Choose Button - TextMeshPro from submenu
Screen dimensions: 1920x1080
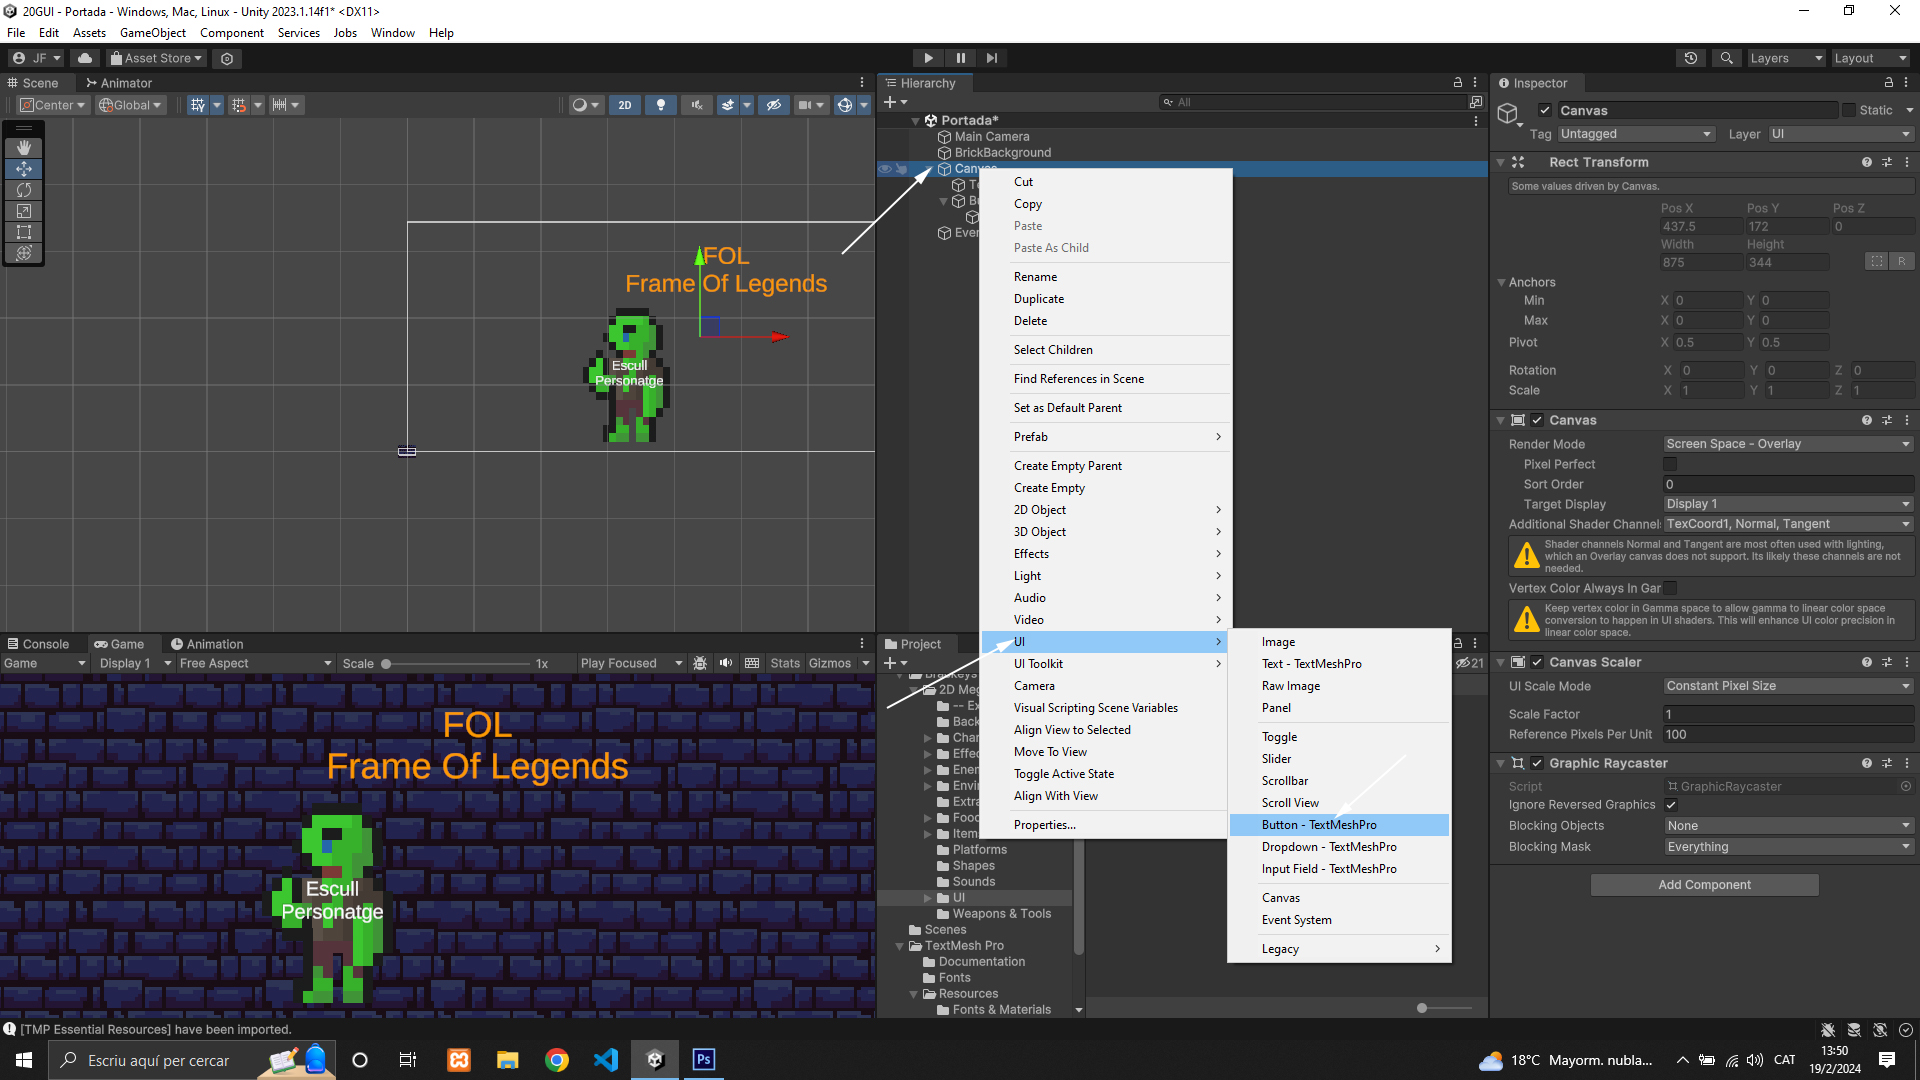coord(1319,825)
